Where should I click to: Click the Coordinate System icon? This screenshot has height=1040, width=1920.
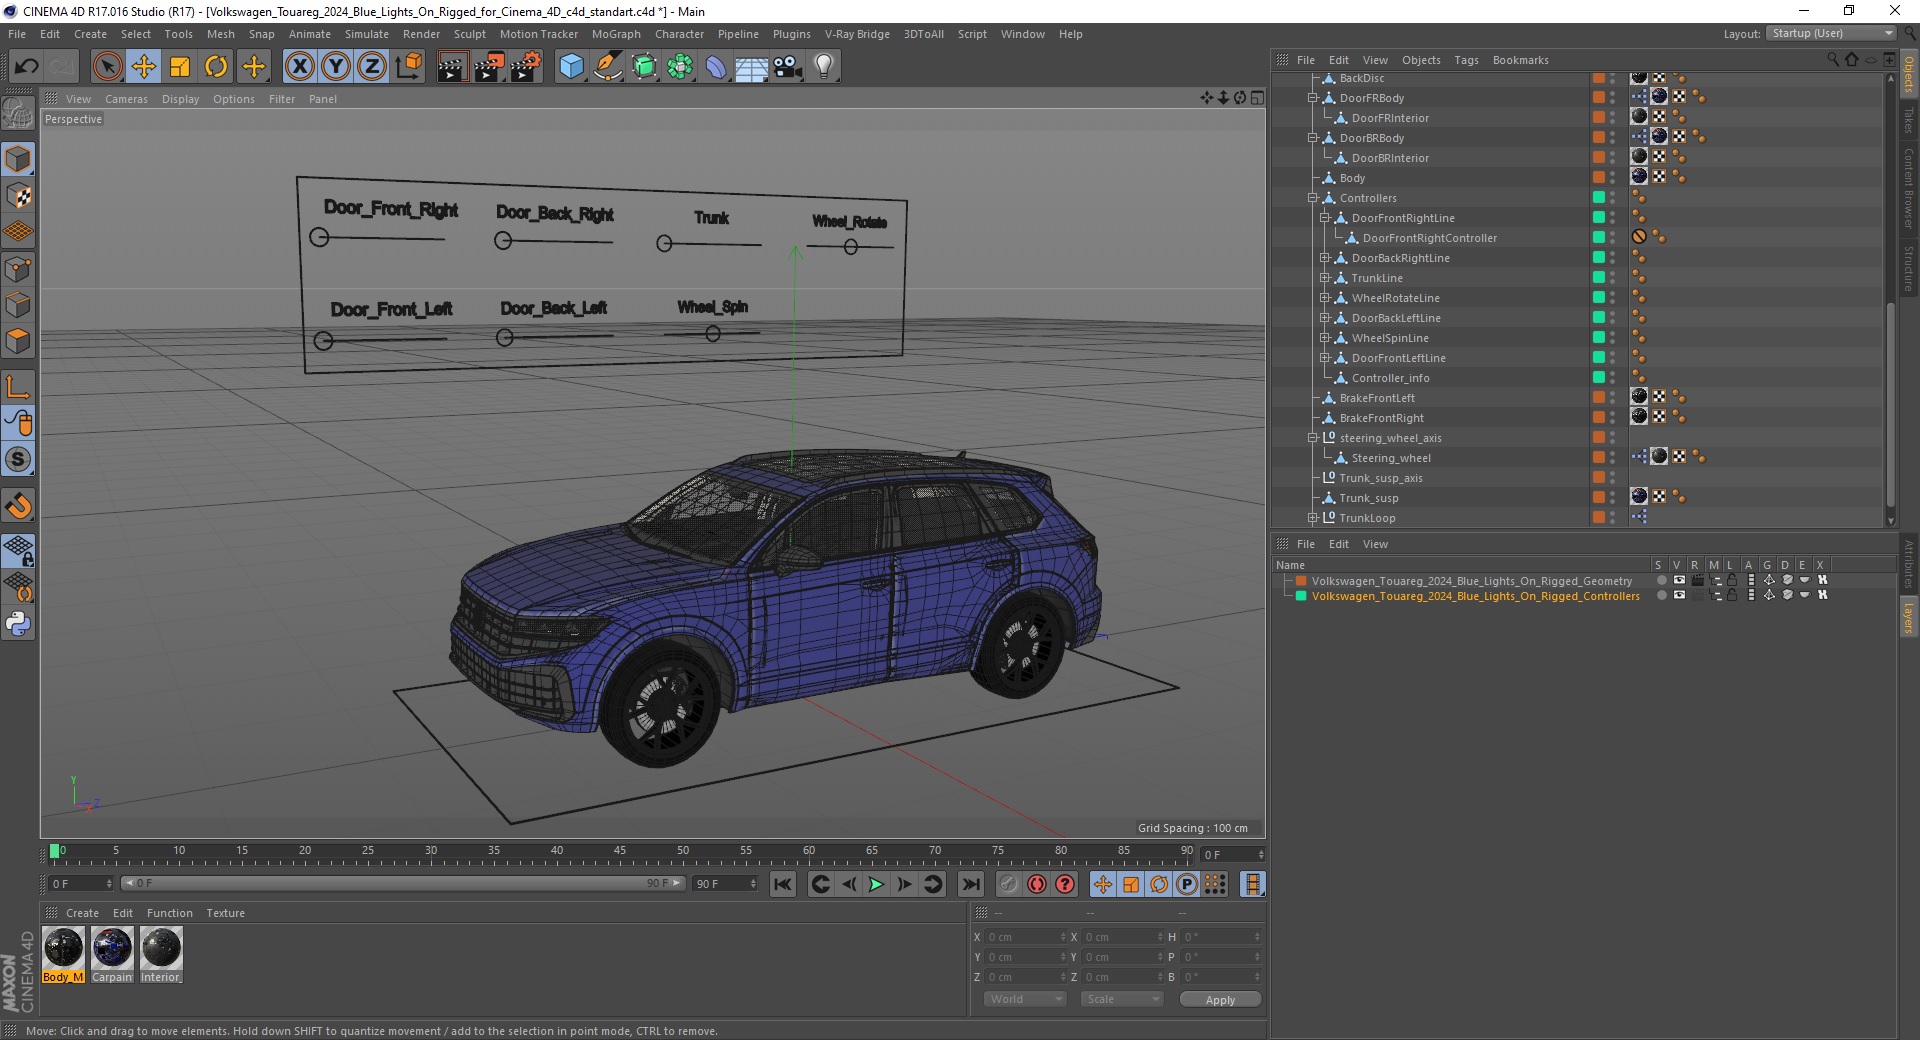(x=408, y=67)
